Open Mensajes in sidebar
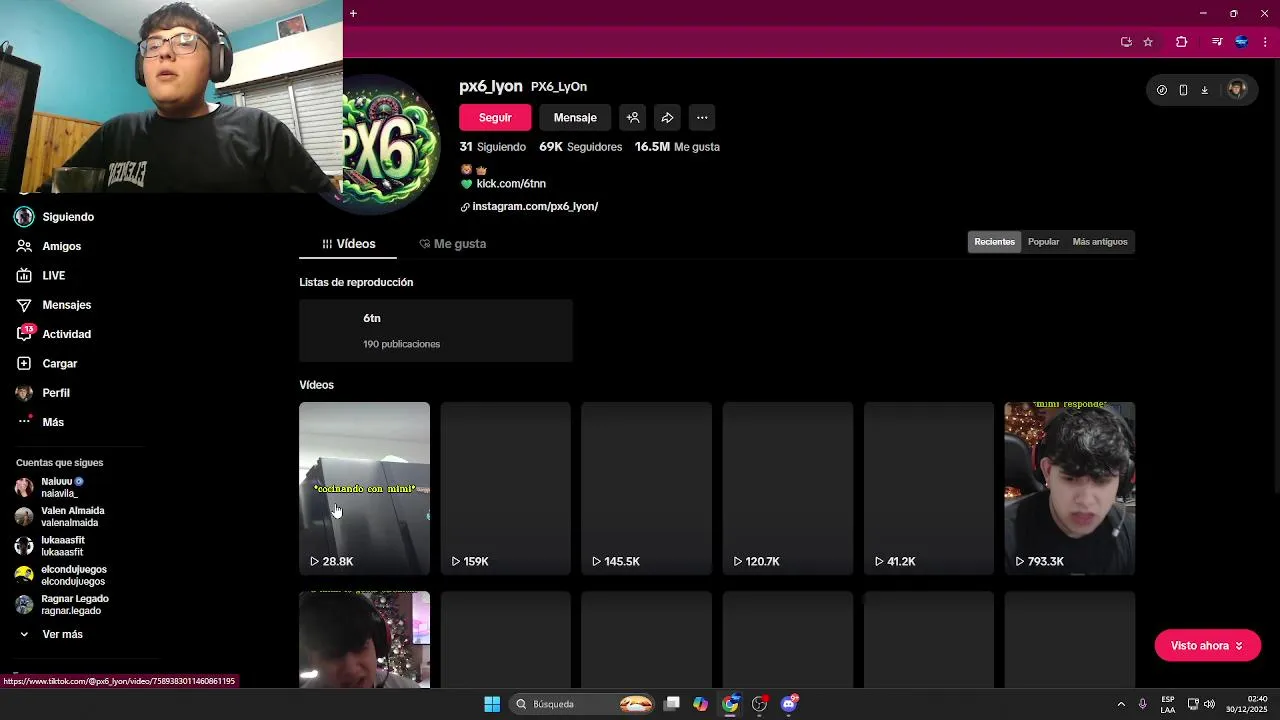Screen dimensions: 1280x720 (54, 305)
